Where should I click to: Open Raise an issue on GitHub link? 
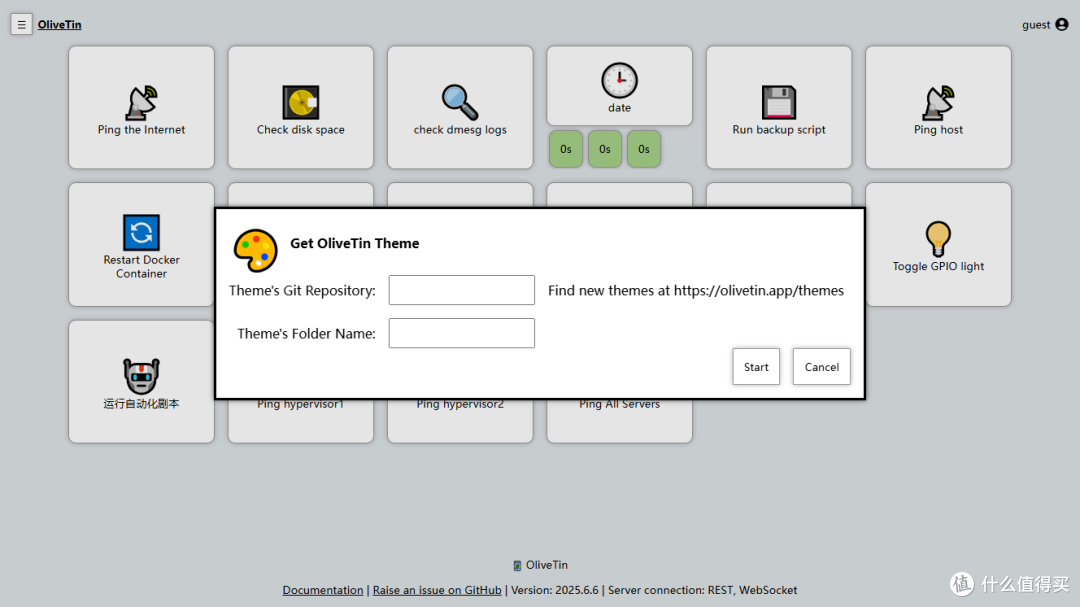coord(437,590)
